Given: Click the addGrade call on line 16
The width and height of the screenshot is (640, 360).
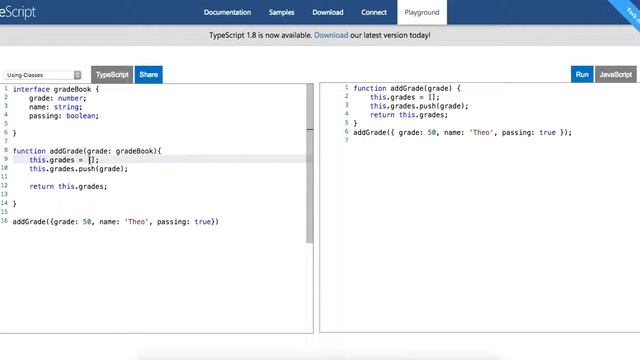Looking at the screenshot, I should point(116,222).
